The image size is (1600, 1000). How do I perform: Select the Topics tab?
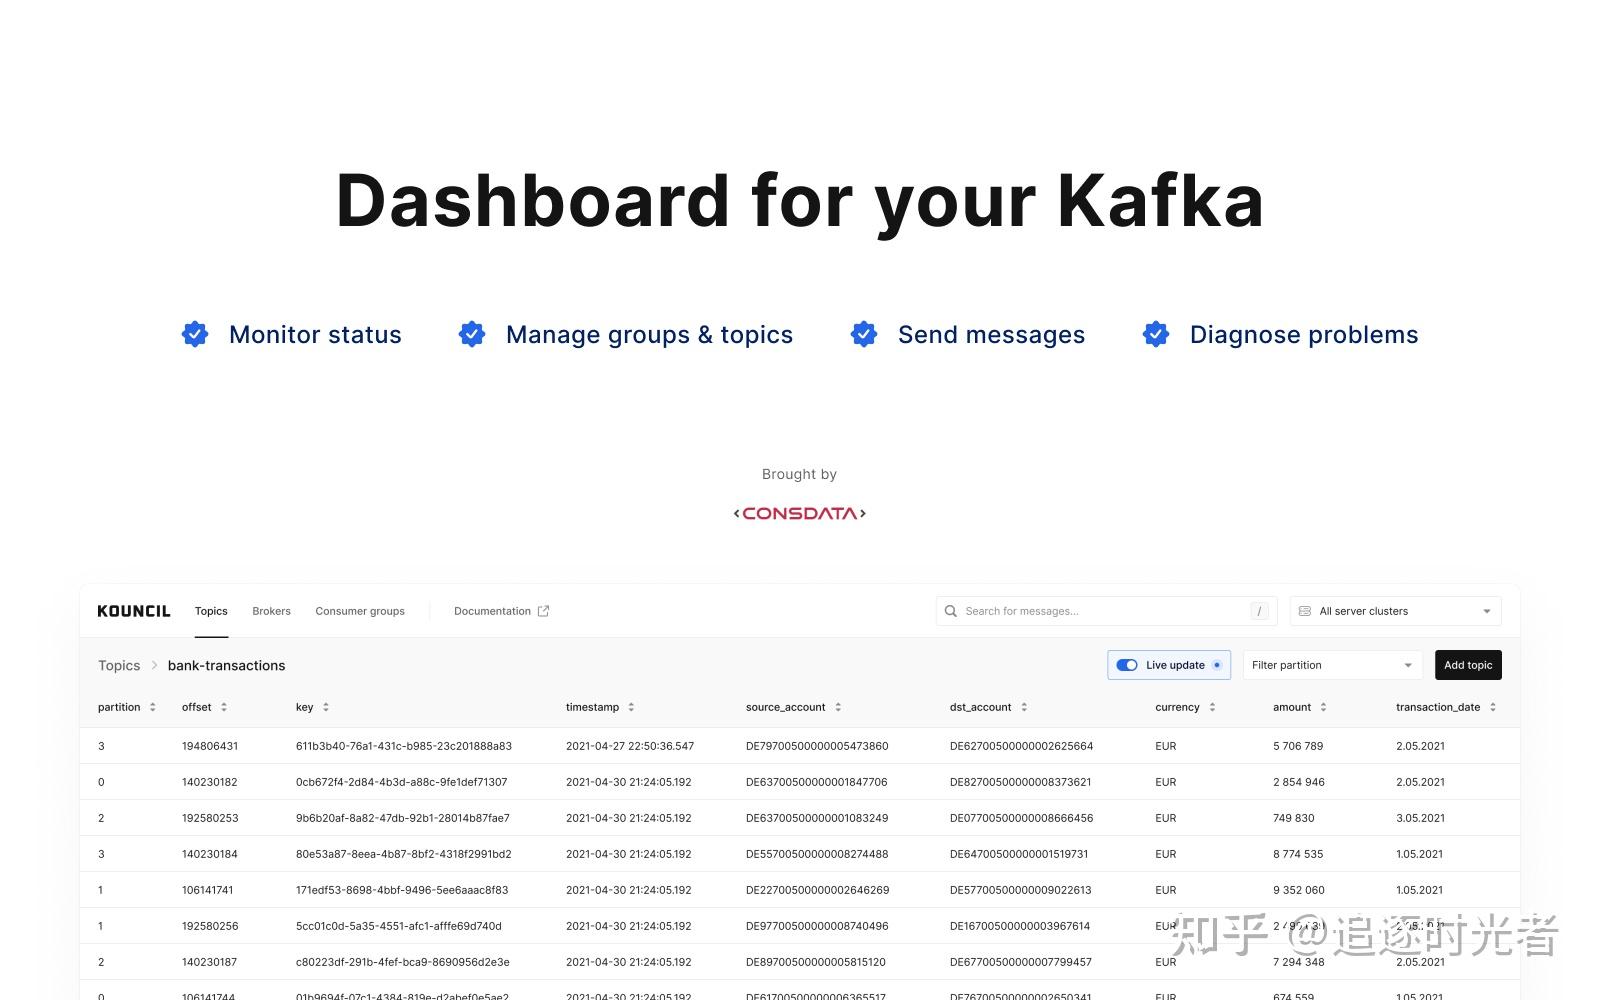coord(211,611)
